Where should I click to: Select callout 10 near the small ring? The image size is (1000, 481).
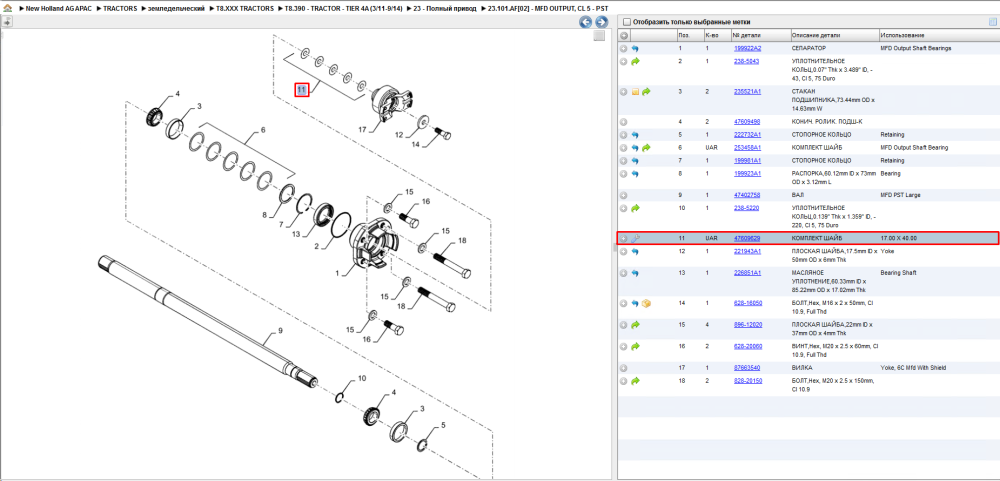tap(362, 378)
